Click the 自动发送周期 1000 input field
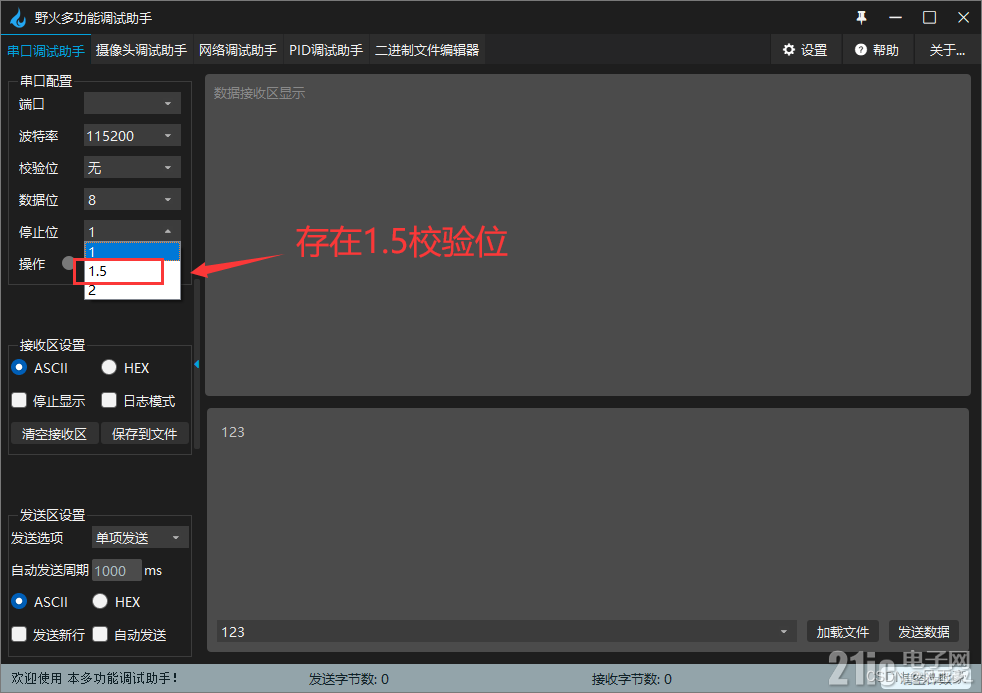Image resolution: width=982 pixels, height=693 pixels. [x=116, y=570]
